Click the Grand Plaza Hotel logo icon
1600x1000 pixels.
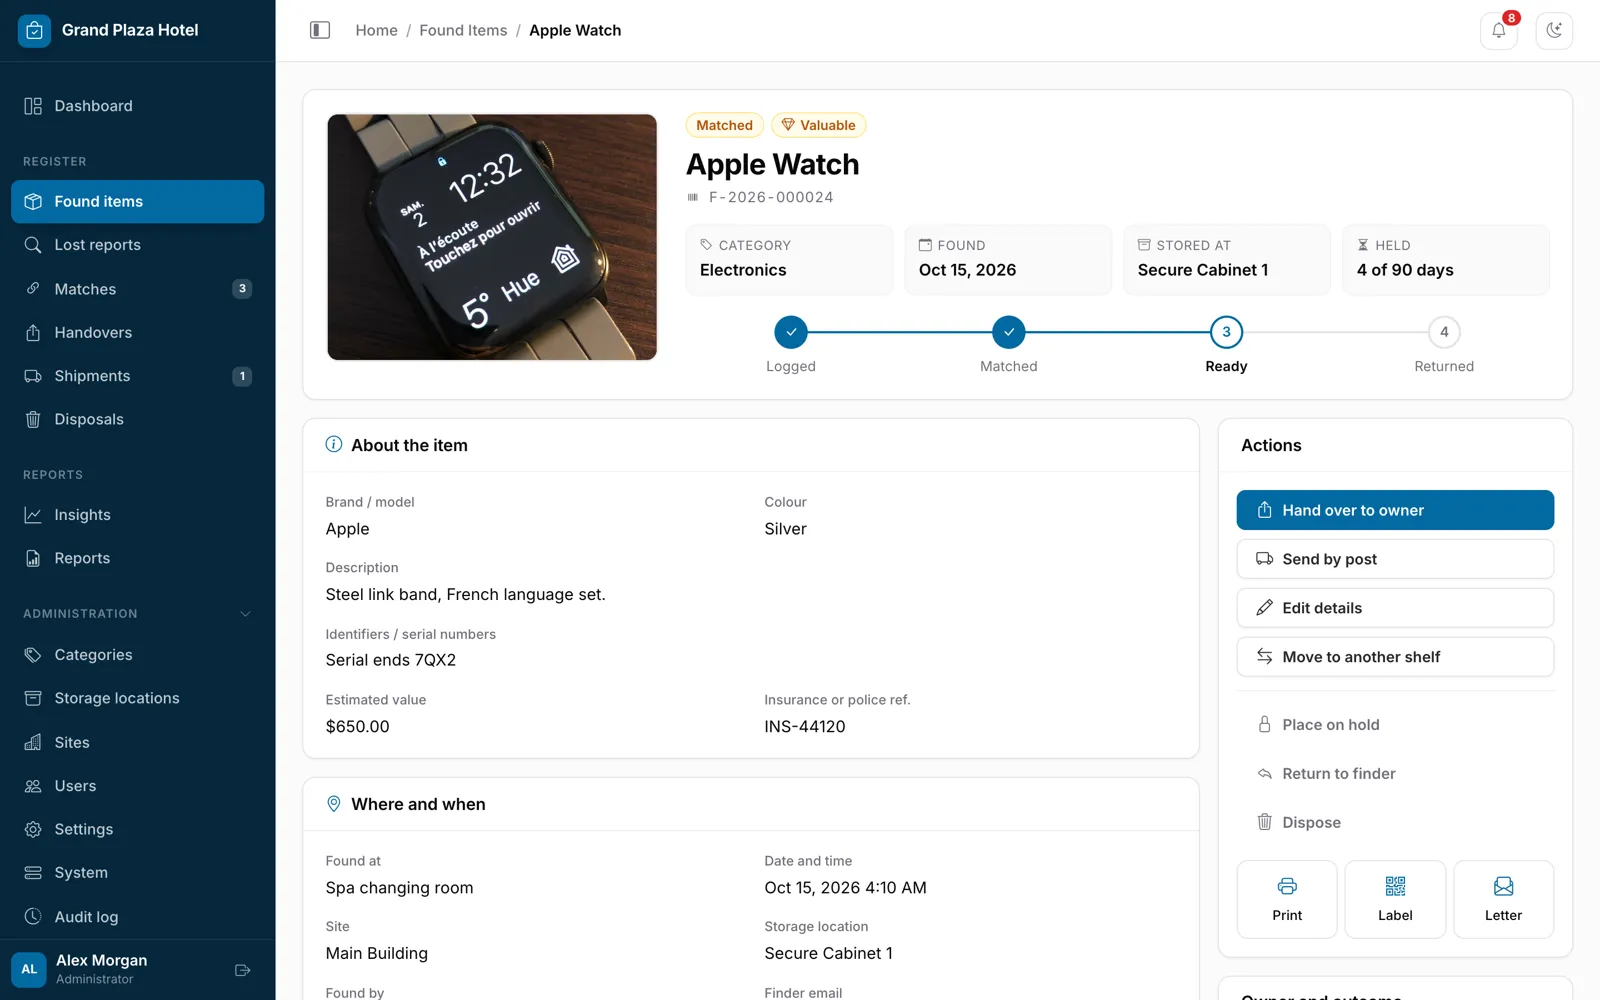click(34, 30)
